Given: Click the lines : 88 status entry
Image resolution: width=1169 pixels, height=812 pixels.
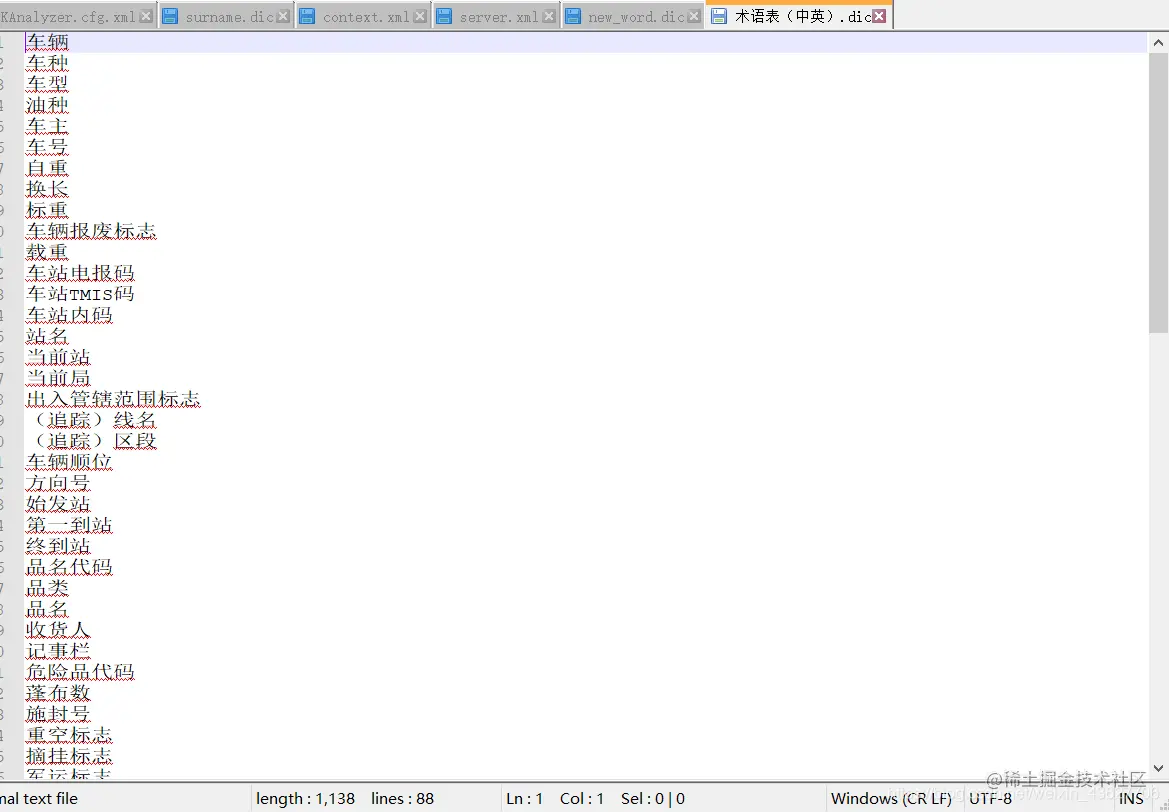Looking at the screenshot, I should click(x=403, y=799).
